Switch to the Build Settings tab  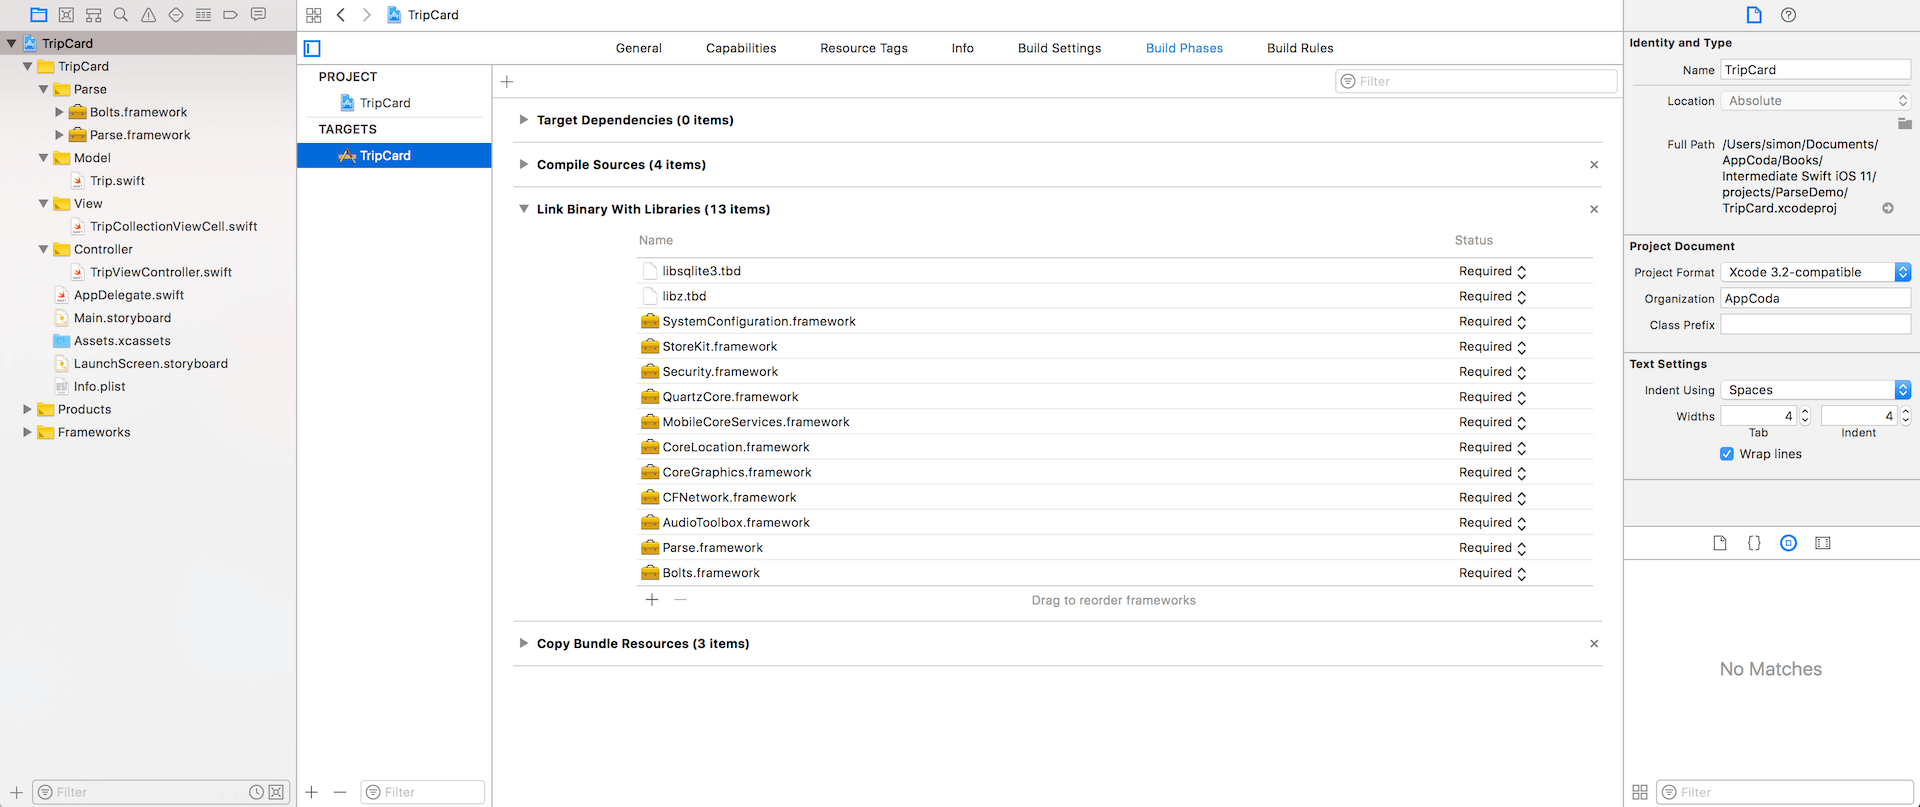click(1059, 48)
